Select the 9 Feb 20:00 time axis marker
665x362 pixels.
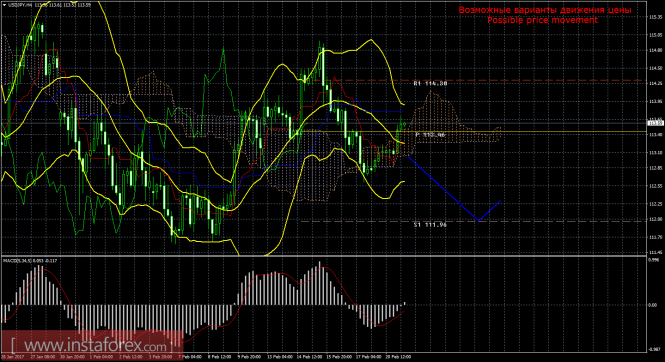249,357
